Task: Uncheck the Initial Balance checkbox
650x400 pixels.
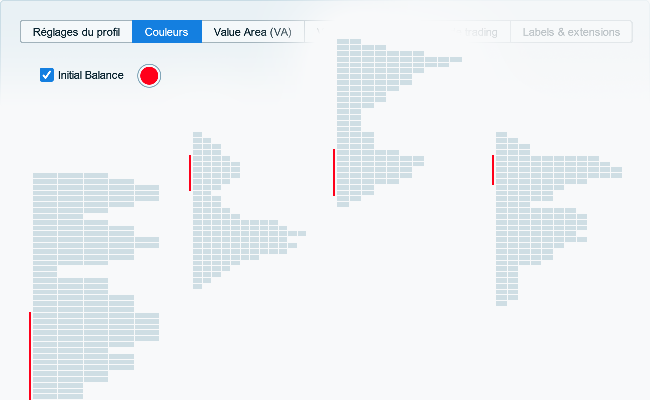Action: click(47, 75)
